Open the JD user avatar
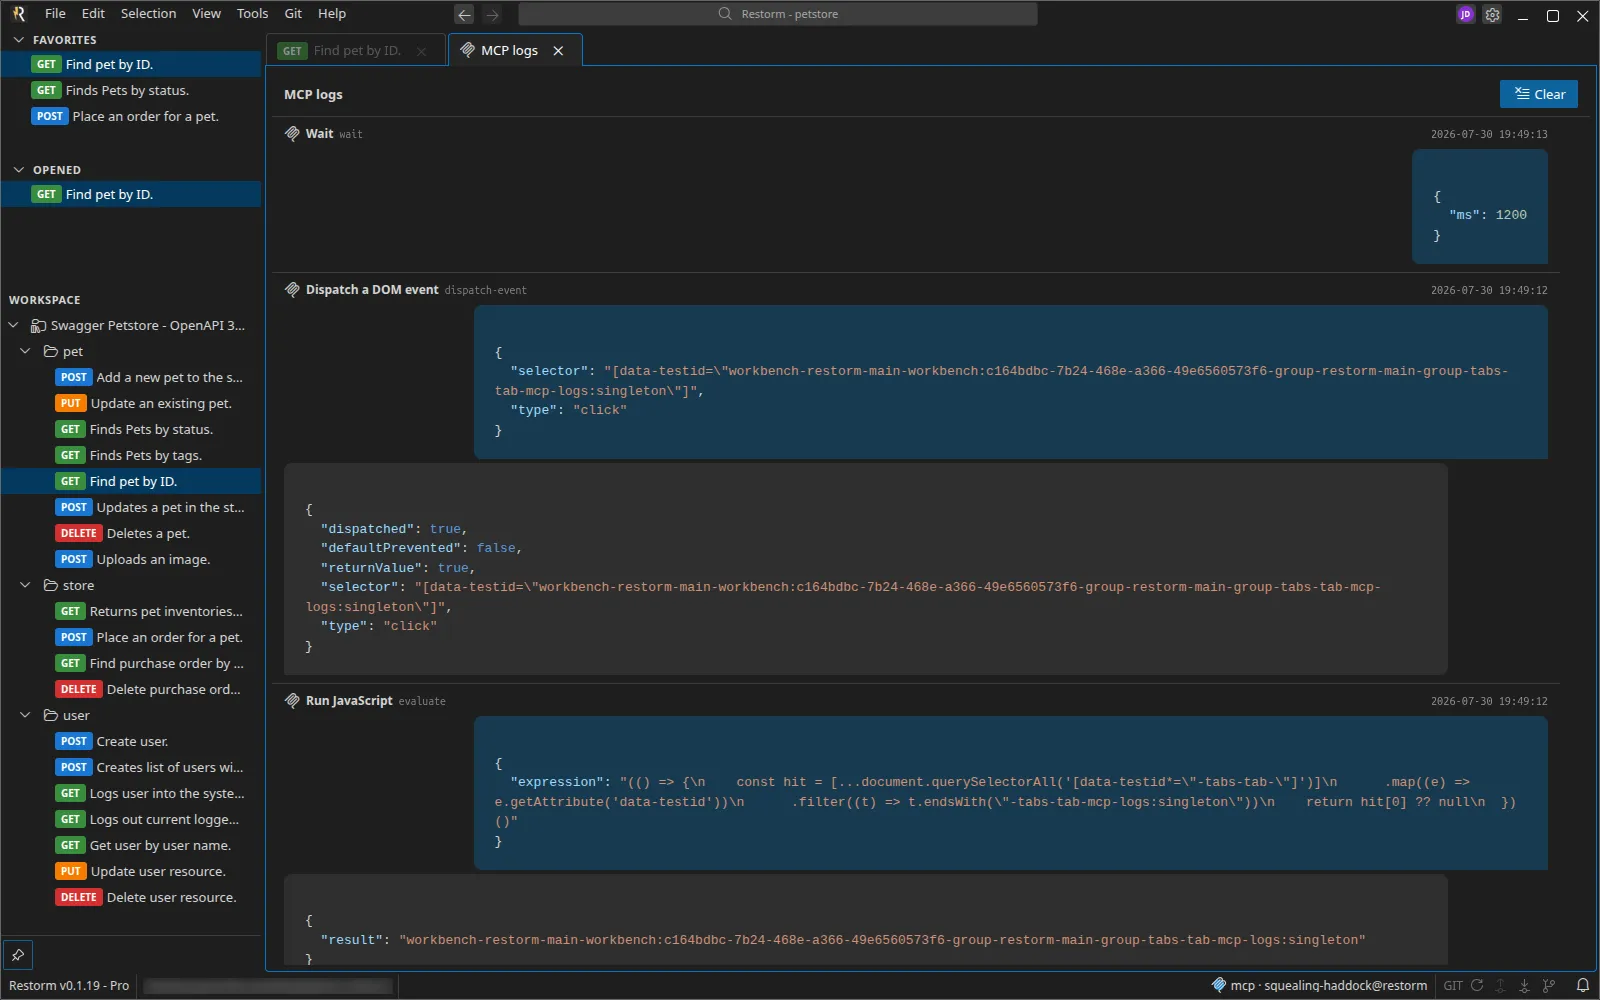The width and height of the screenshot is (1600, 1000). [x=1465, y=14]
